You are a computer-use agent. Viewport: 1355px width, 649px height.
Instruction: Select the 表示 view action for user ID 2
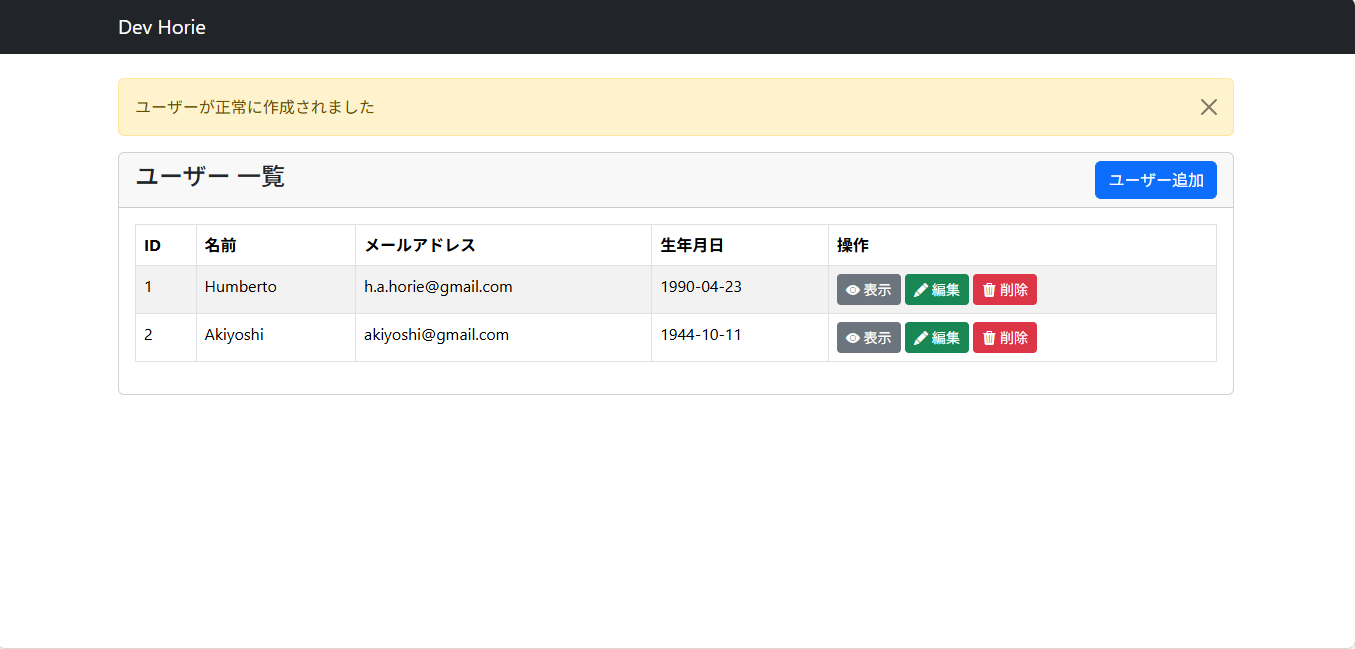(x=867, y=337)
